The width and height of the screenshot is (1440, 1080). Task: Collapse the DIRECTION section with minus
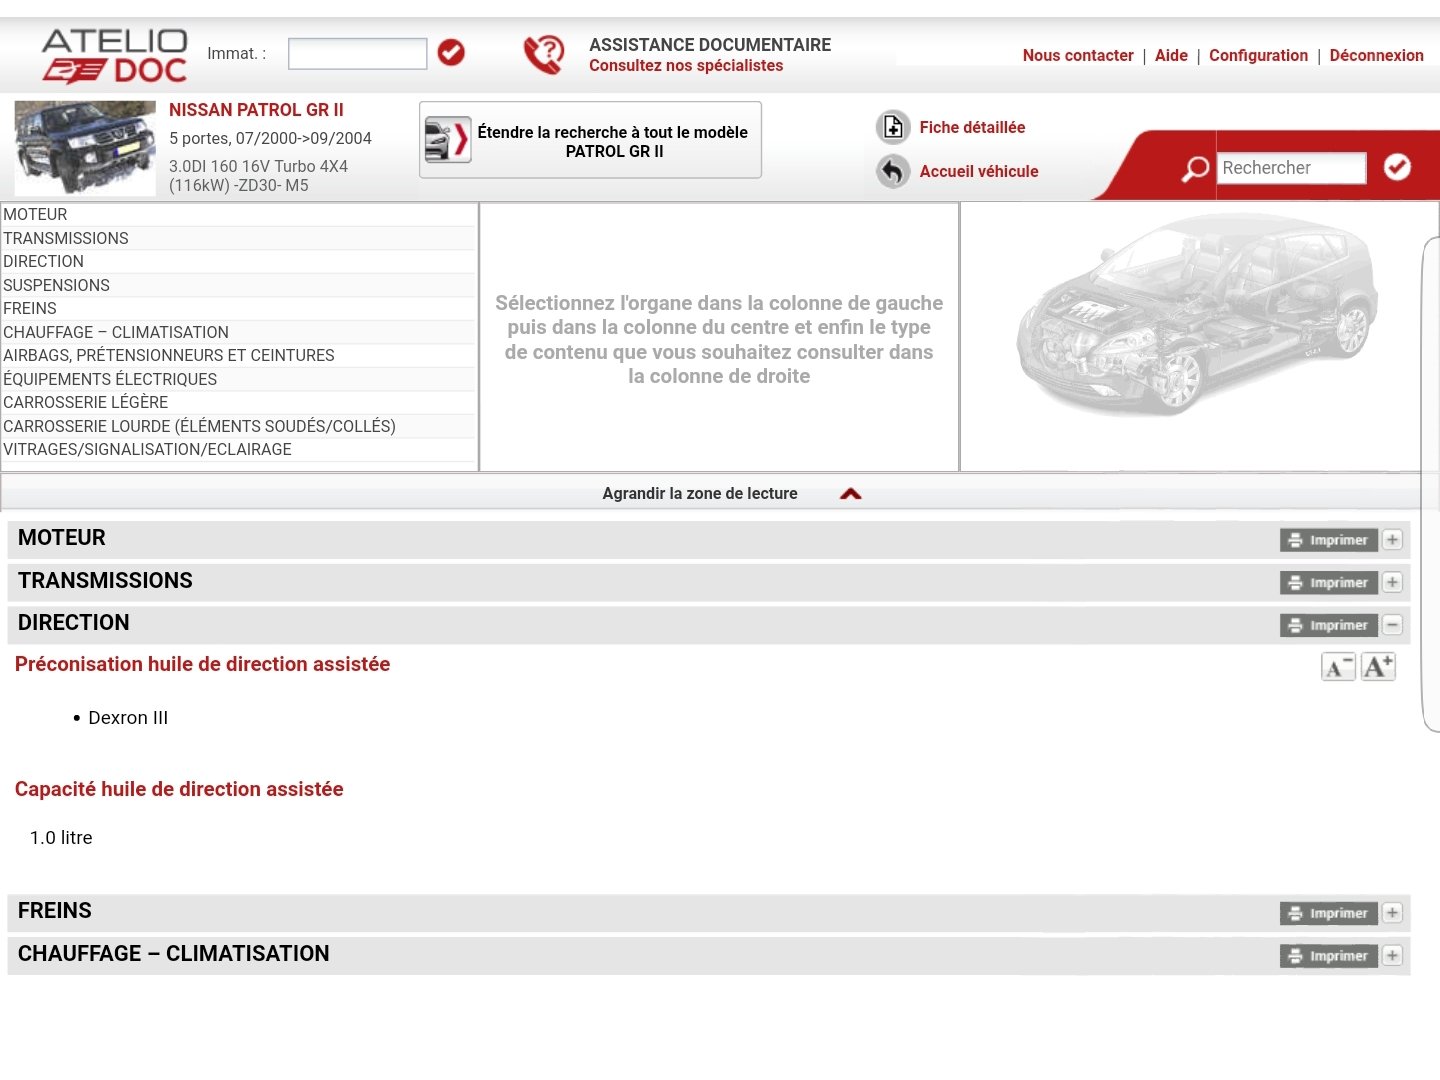coord(1392,625)
